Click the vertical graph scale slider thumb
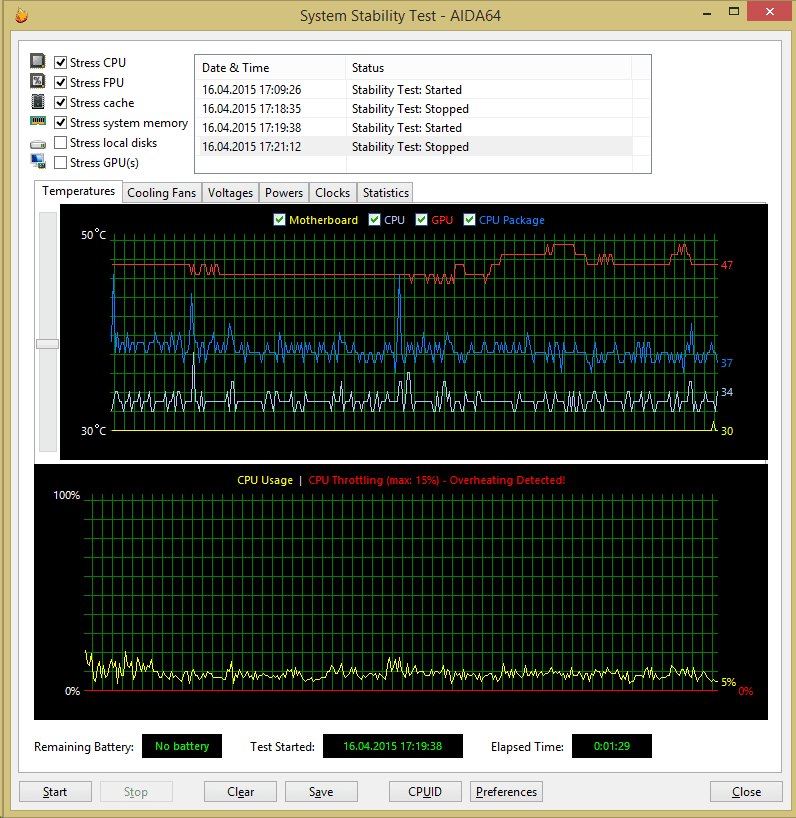The image size is (796, 818). pyautogui.click(x=47, y=344)
